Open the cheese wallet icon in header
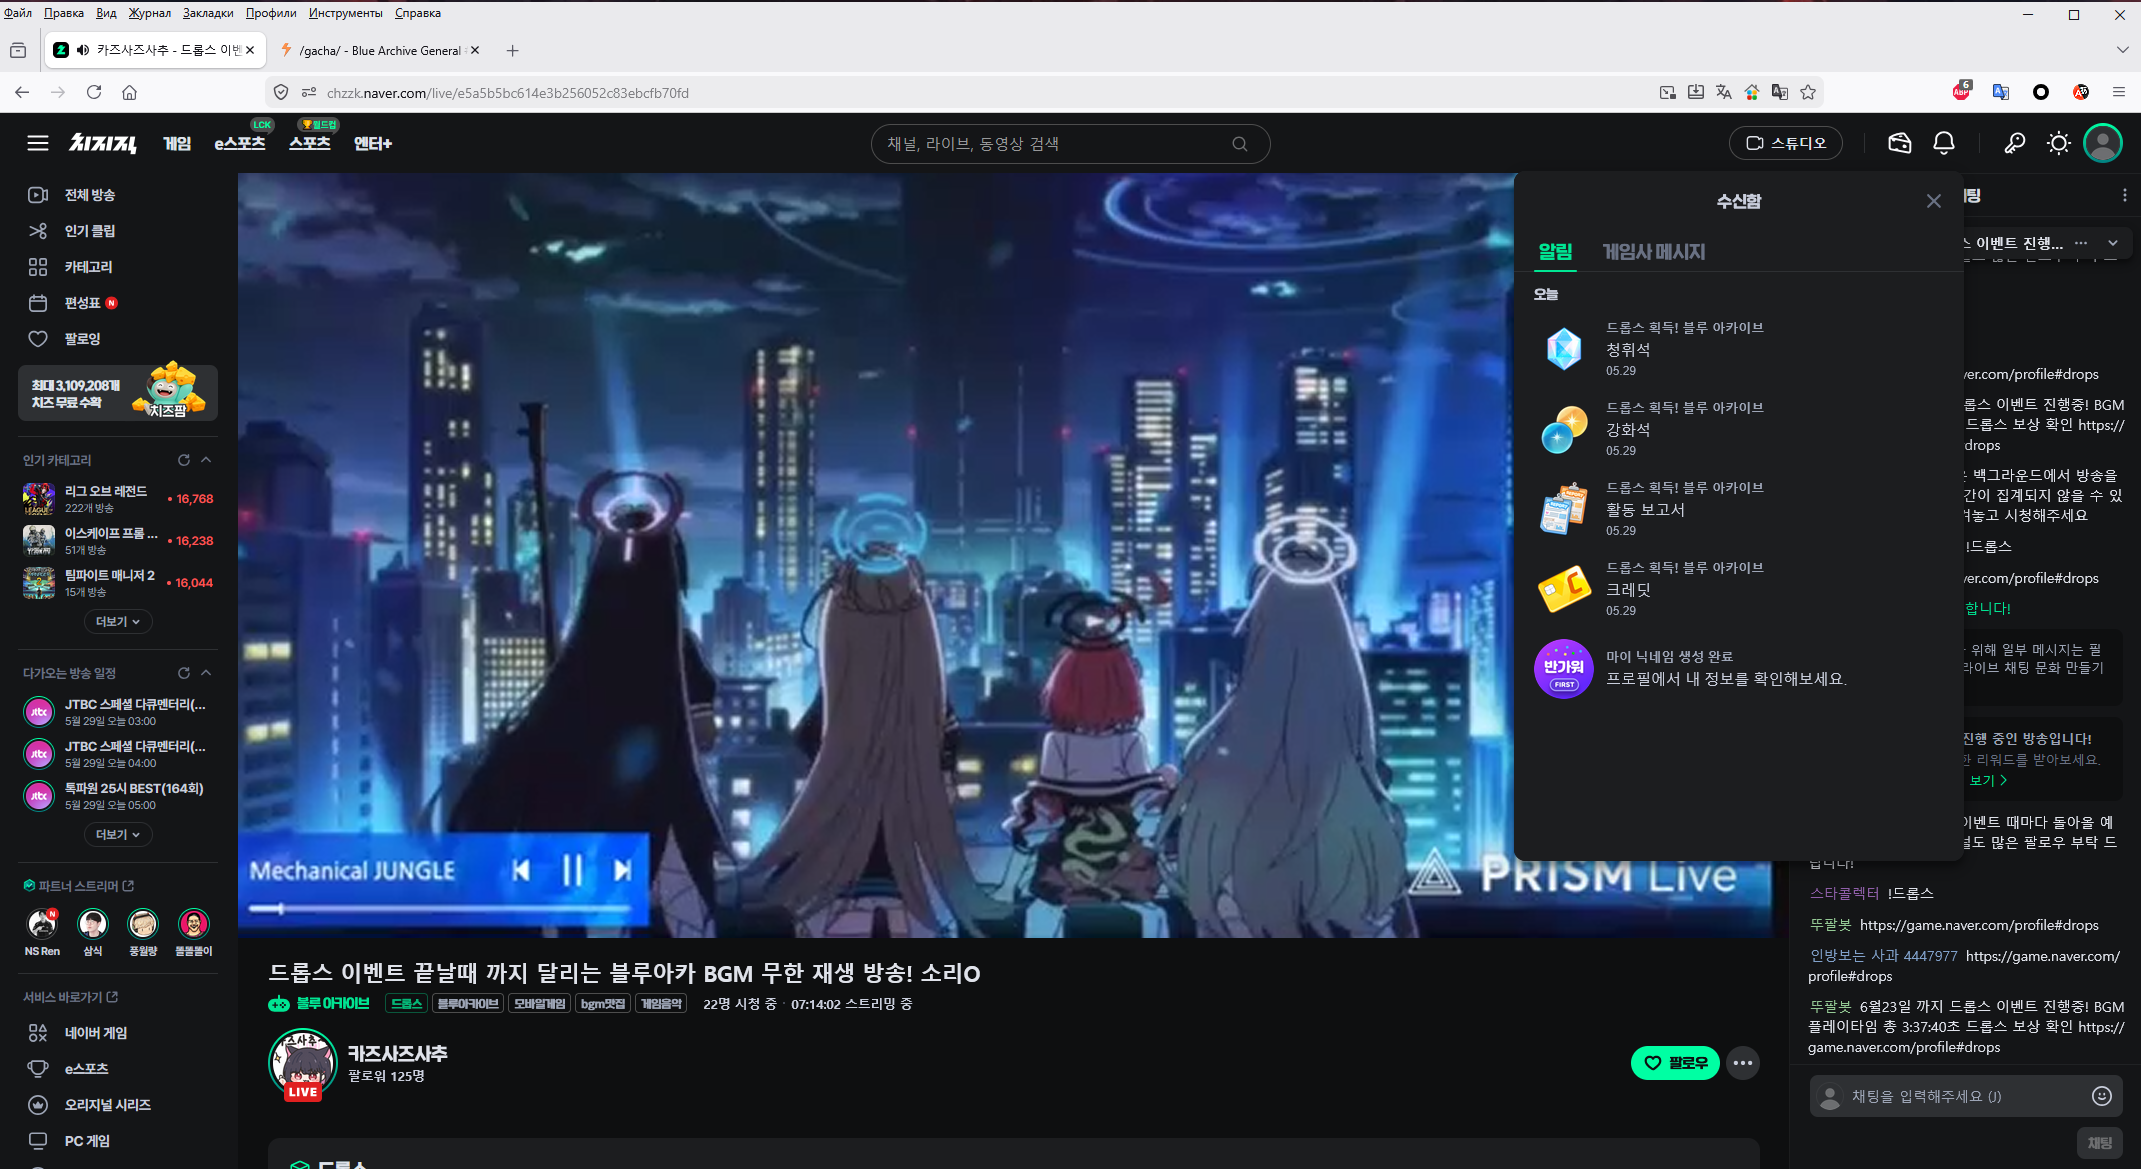 (x=1899, y=143)
